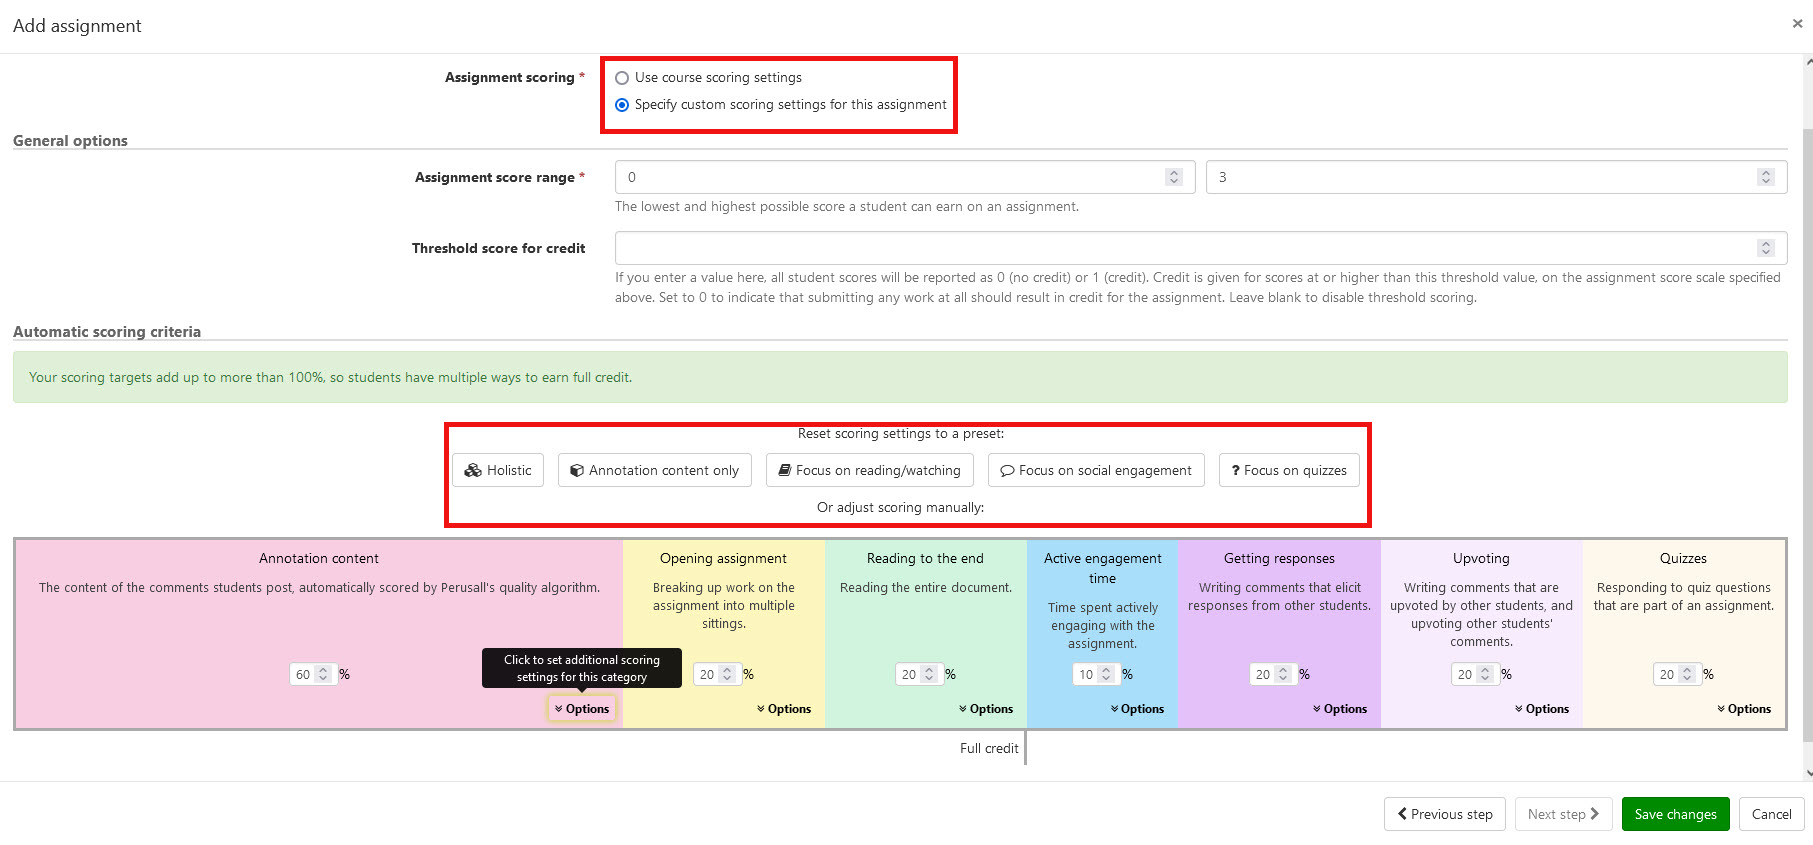
Task: Apply the Holistic scoring preset
Action: pos(498,470)
